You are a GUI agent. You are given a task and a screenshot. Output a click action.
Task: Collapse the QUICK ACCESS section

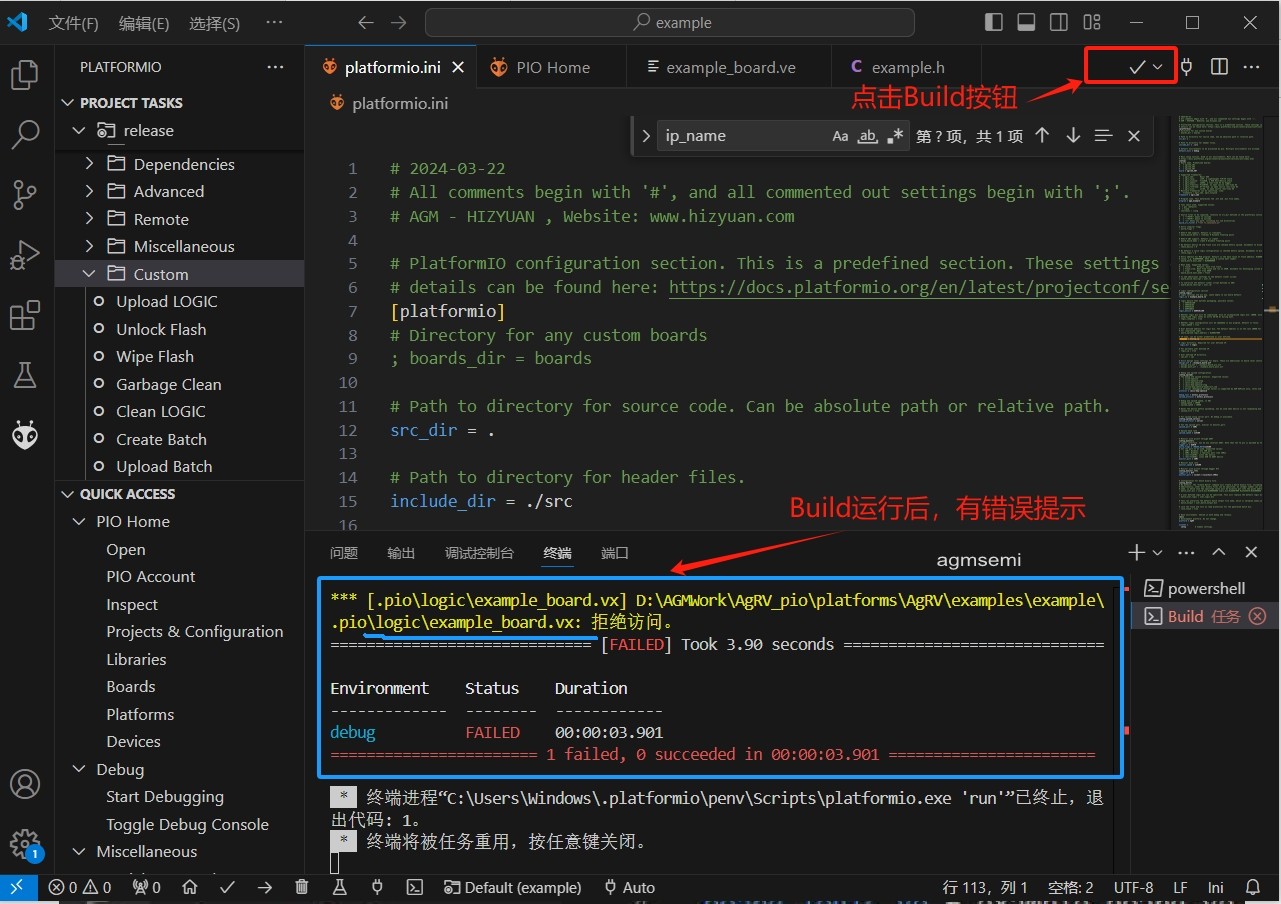[x=68, y=494]
